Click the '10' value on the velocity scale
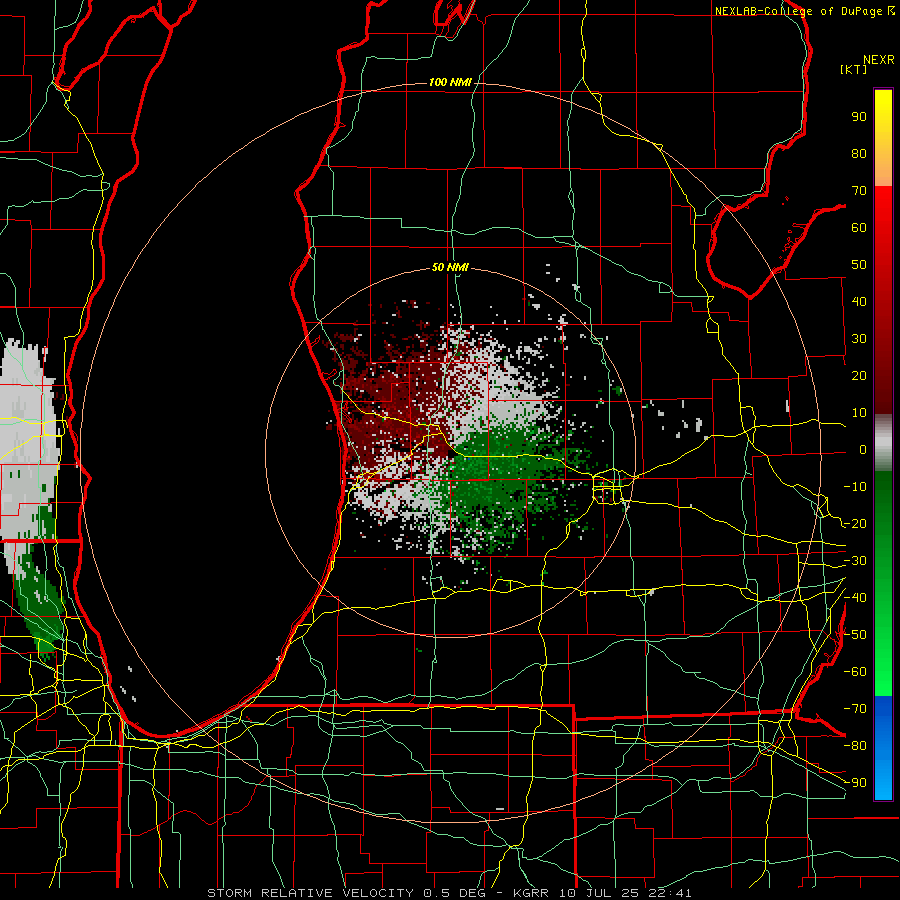Viewport: 900px width, 900px height. tap(859, 413)
